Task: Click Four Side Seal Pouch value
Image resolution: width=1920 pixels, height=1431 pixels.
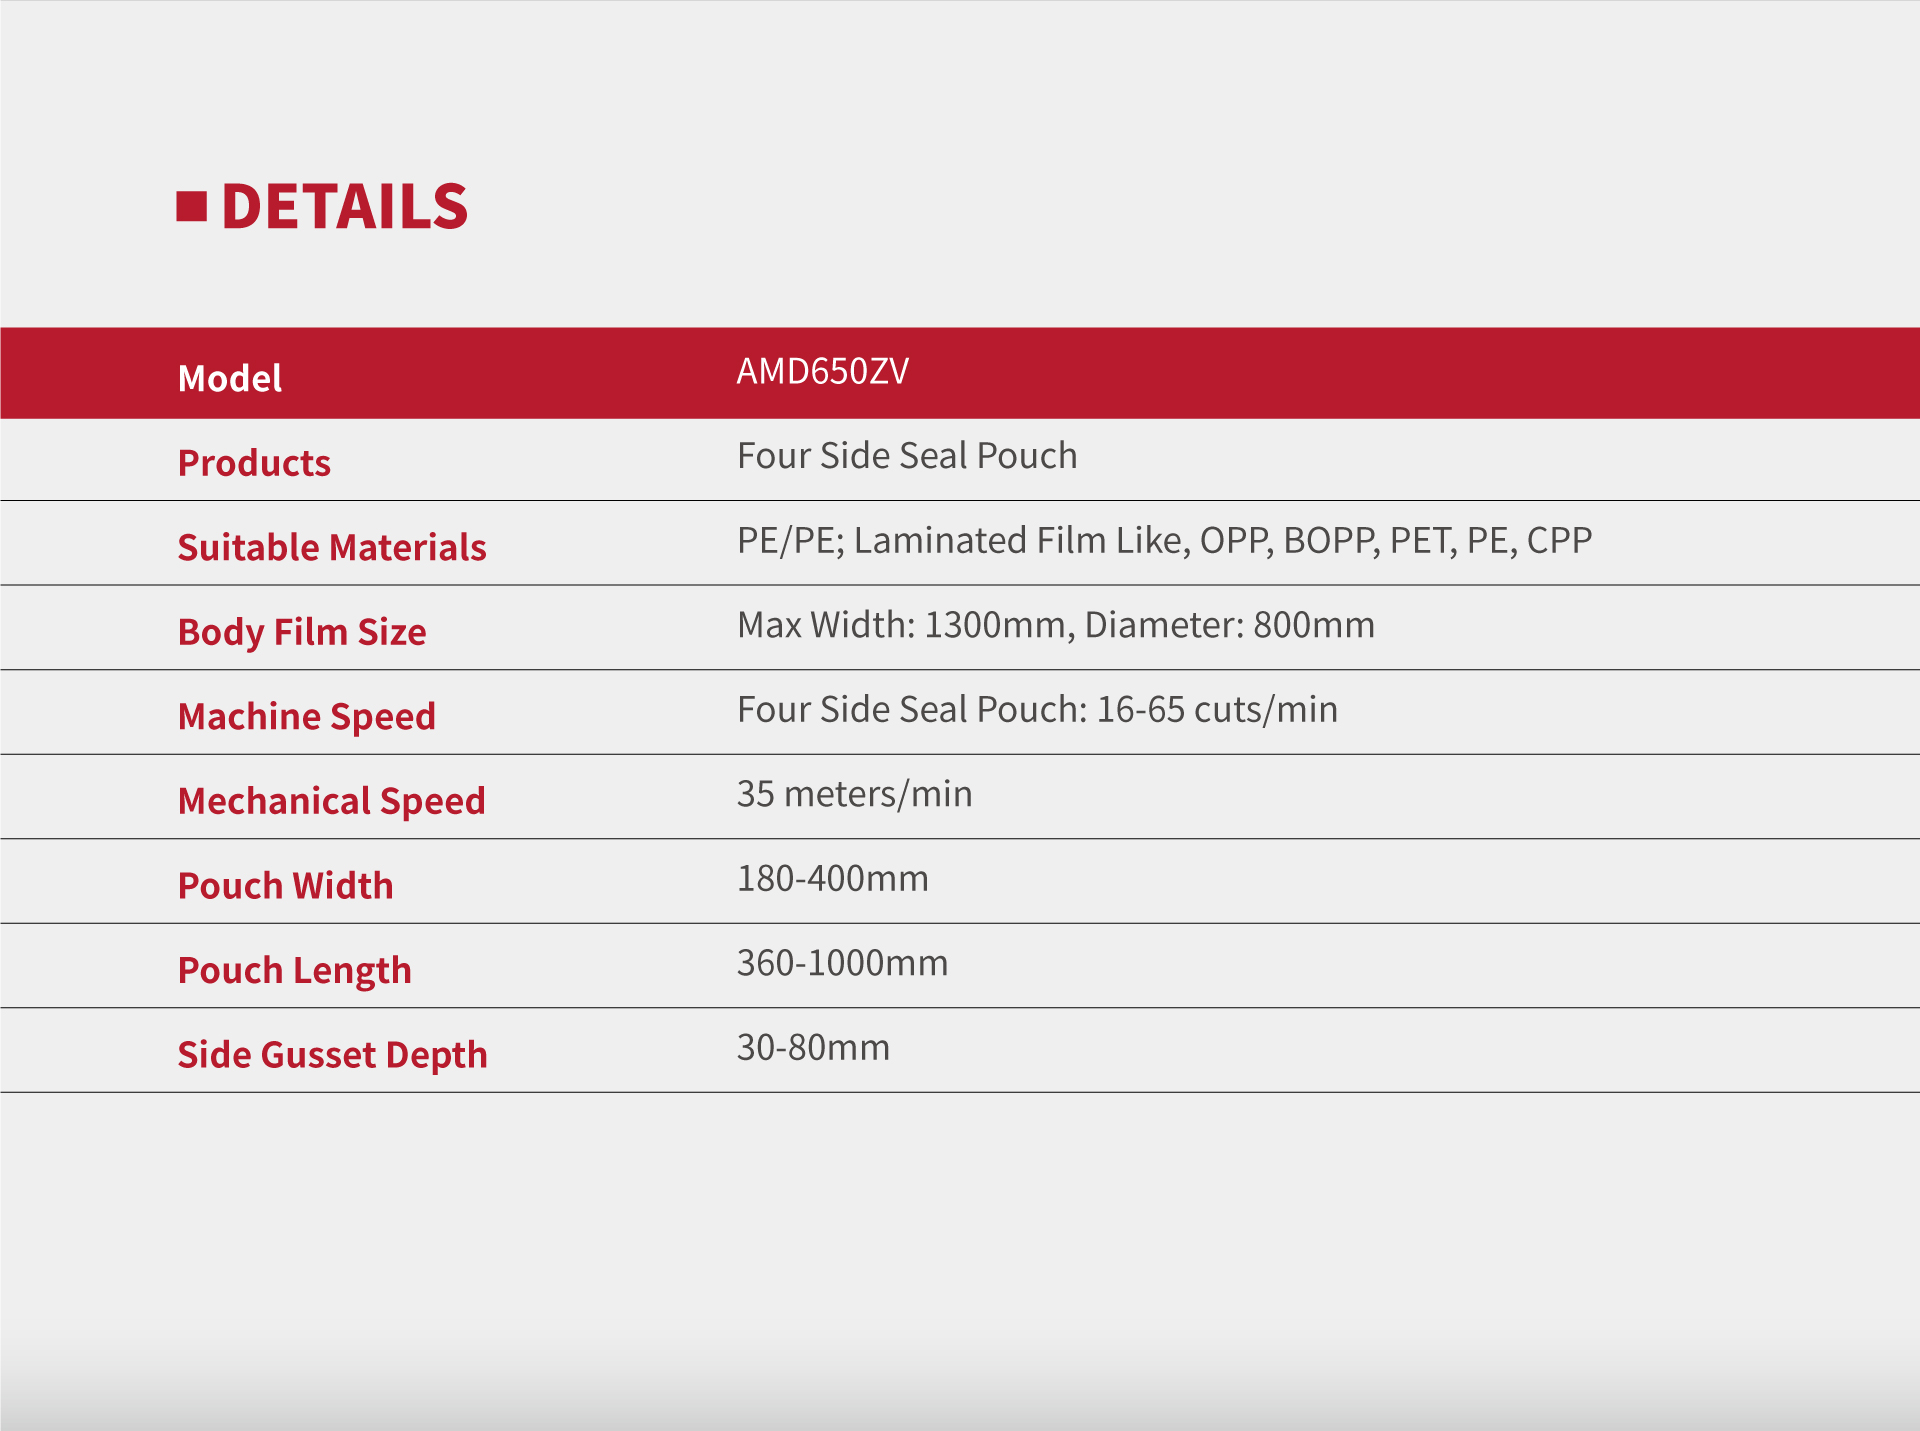Action: pyautogui.click(x=907, y=456)
